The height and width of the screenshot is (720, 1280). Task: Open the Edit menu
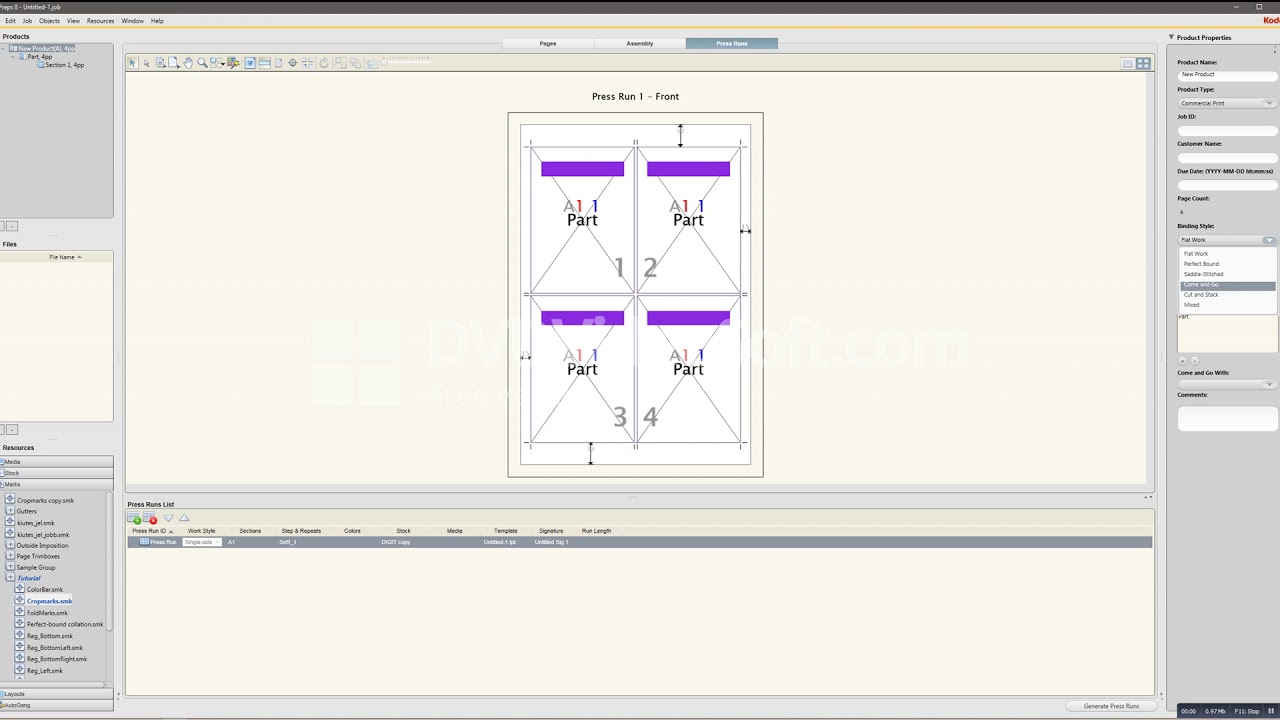point(10,21)
